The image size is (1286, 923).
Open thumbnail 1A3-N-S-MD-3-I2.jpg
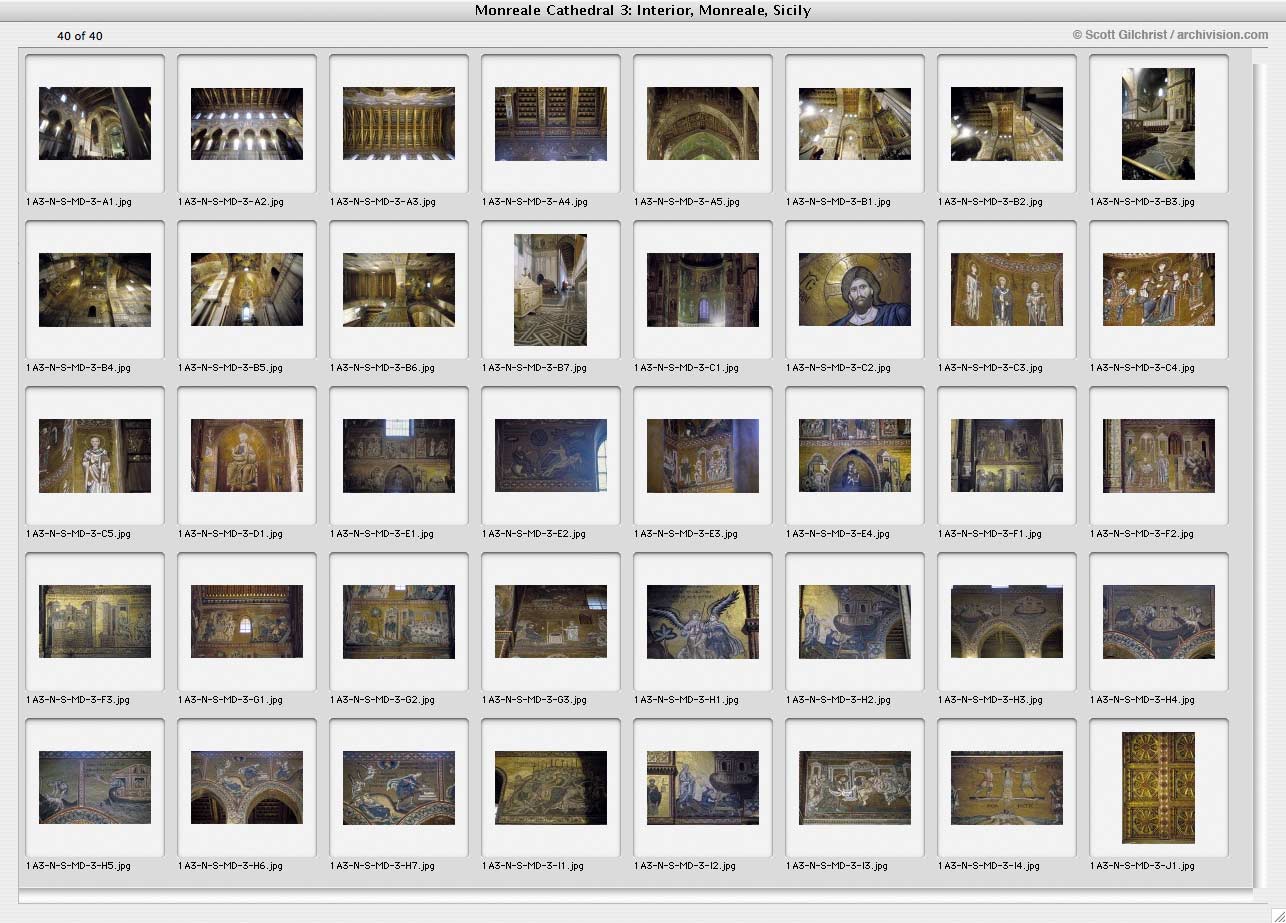tap(703, 787)
